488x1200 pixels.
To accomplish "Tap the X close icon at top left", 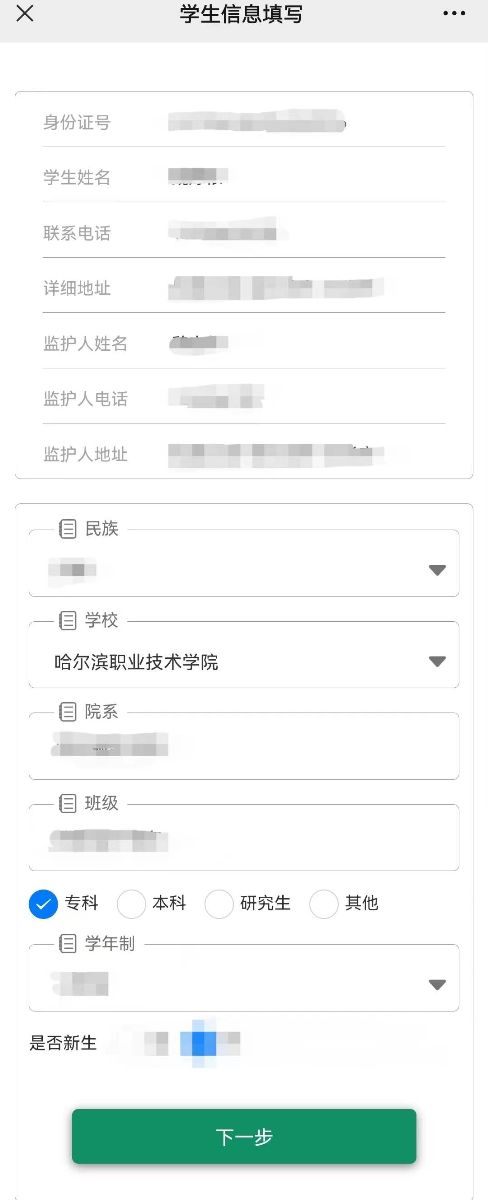I will 25,14.
